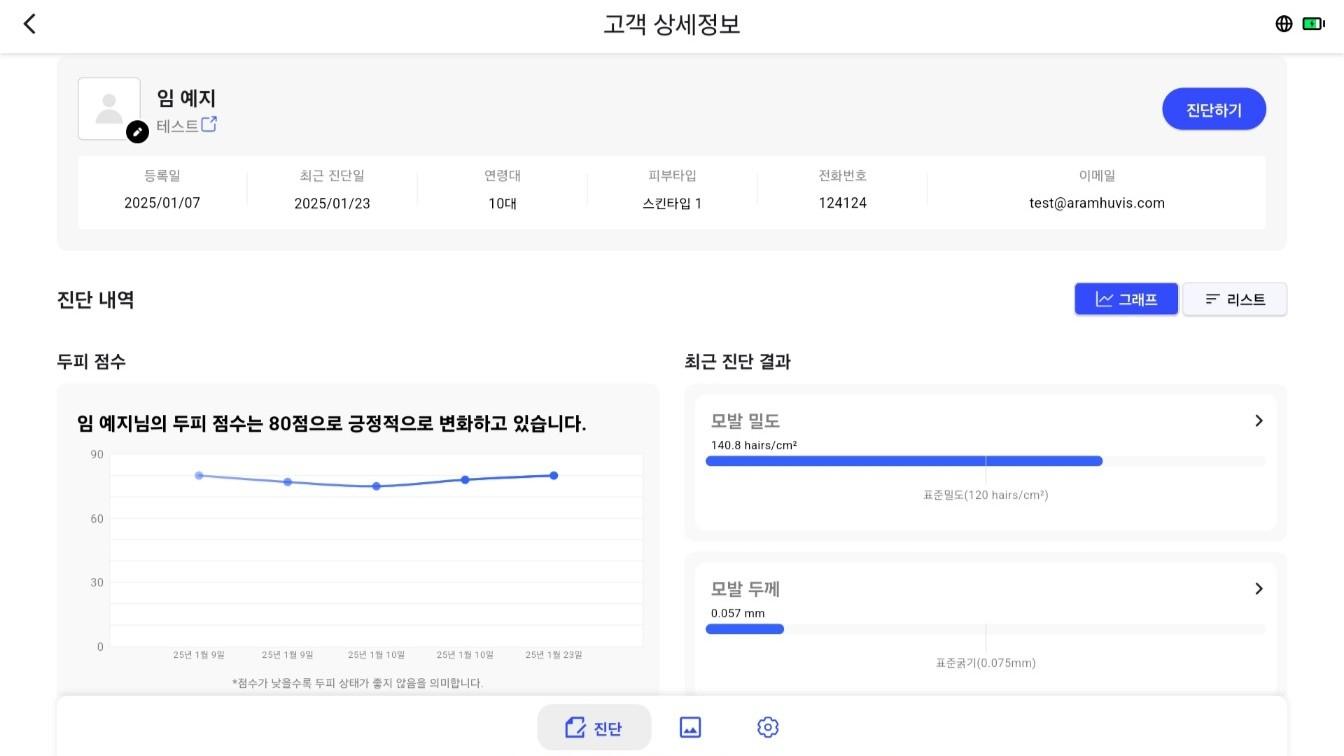Edit profile photo with pencil icon
The image size is (1344, 756).
(x=137, y=132)
